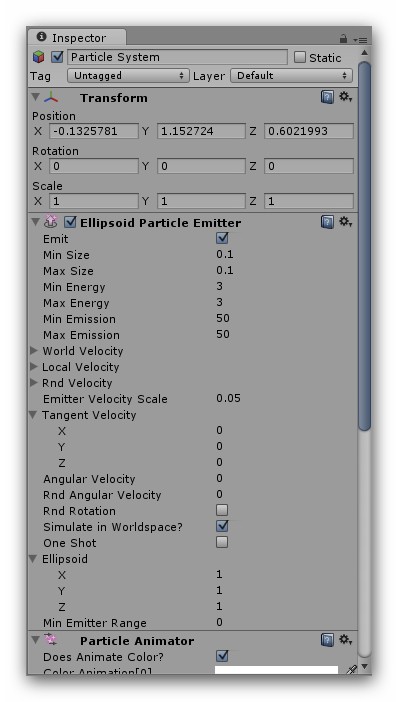This screenshot has width=398, height=702.
Task: Open the Inspector panel options menu icon
Action: pyautogui.click(x=359, y=39)
